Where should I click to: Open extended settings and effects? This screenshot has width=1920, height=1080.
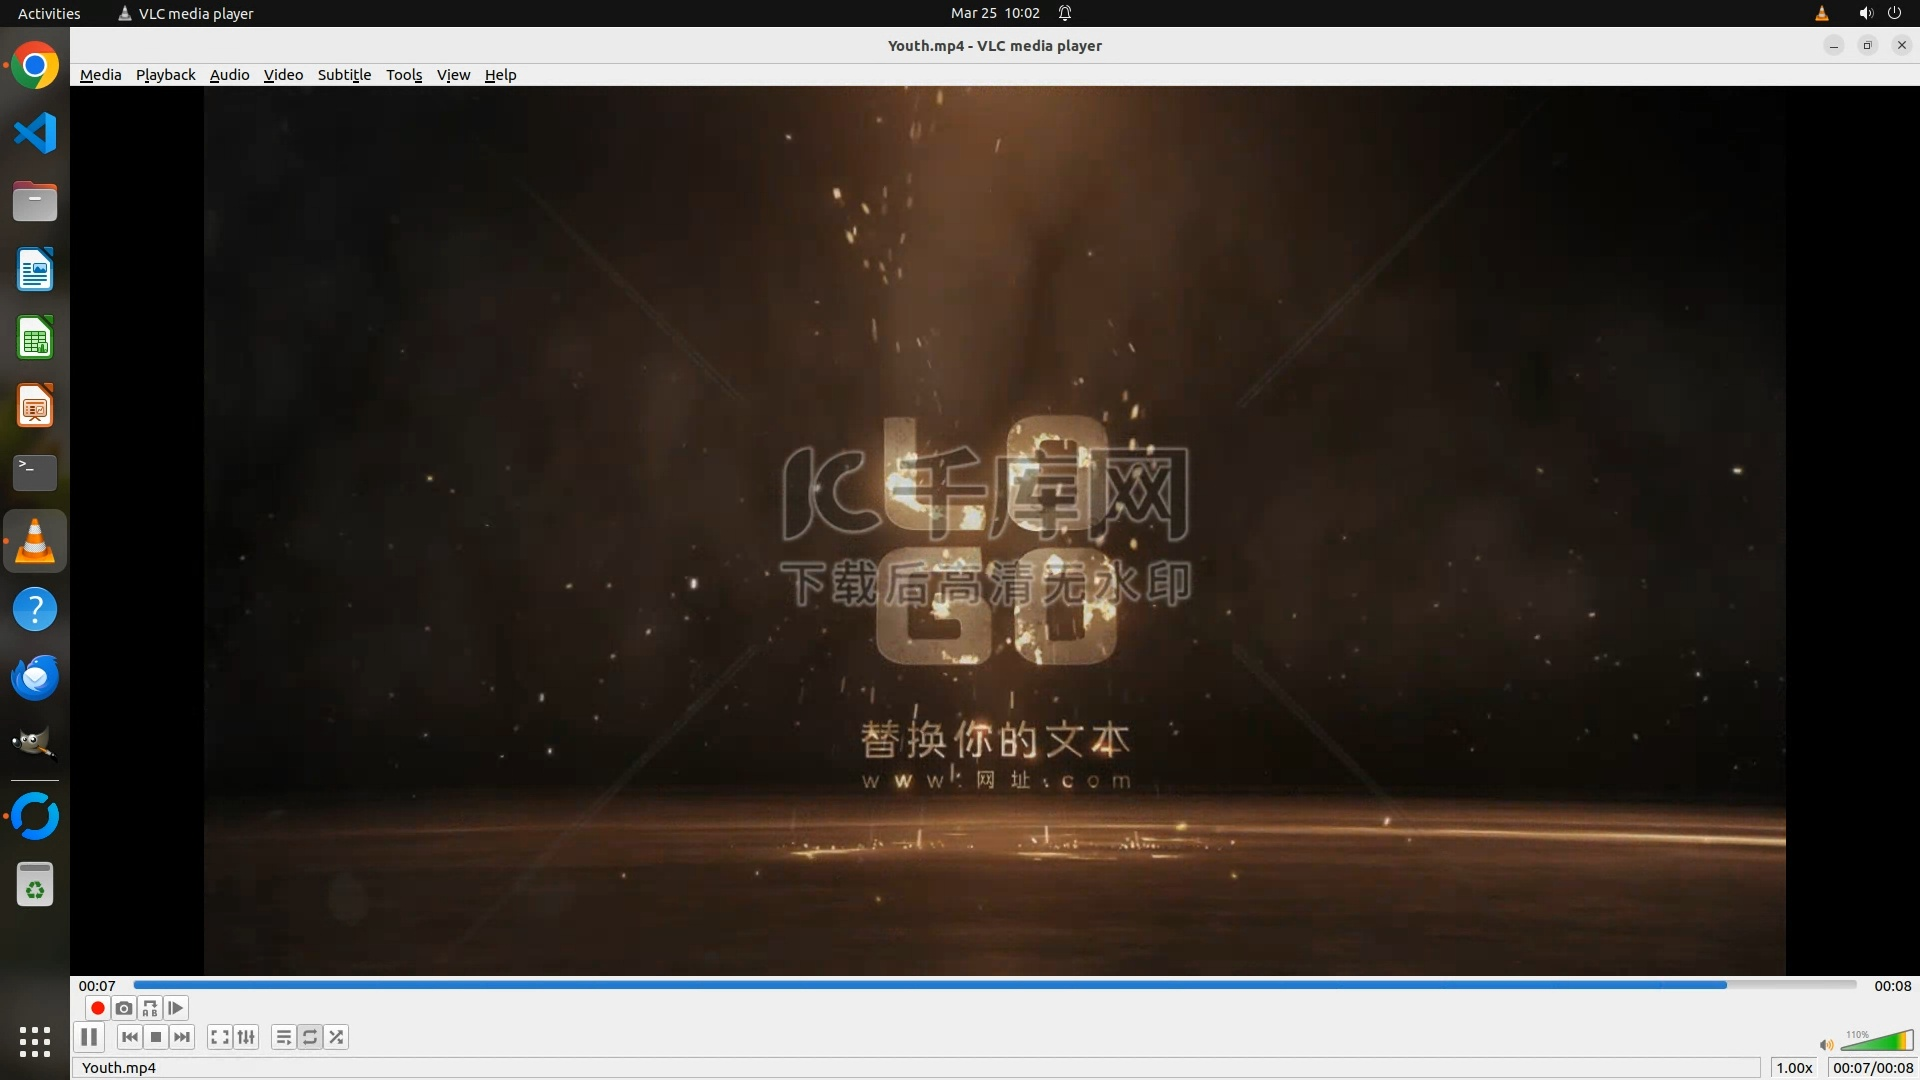coord(246,1037)
